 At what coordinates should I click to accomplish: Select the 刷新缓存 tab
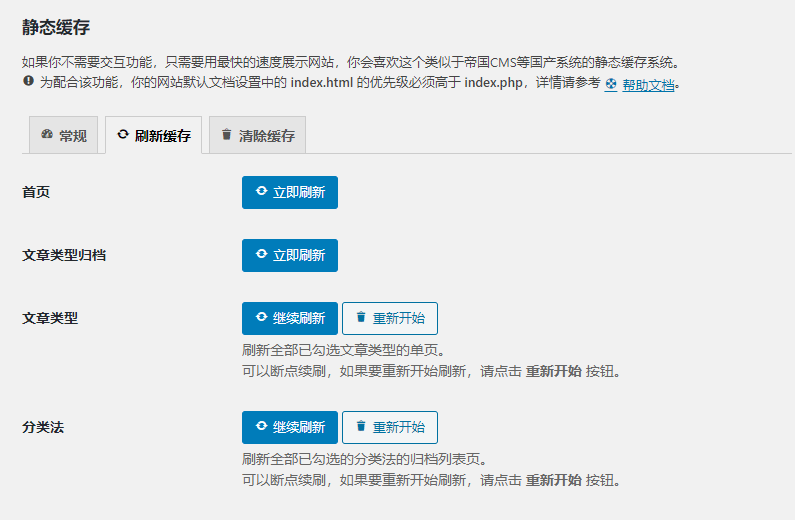tap(153, 135)
